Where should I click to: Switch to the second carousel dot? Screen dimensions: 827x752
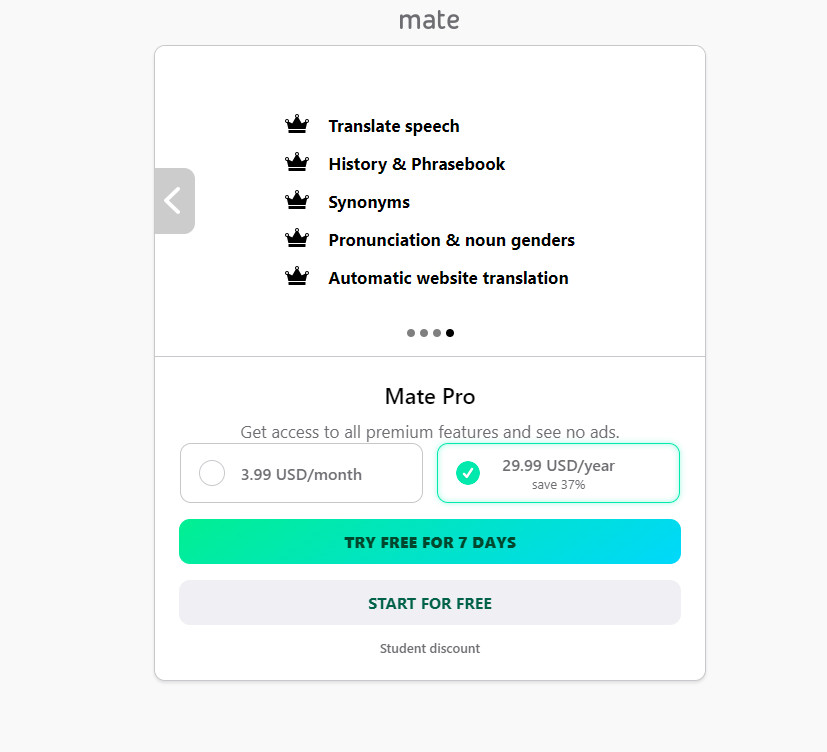[424, 333]
